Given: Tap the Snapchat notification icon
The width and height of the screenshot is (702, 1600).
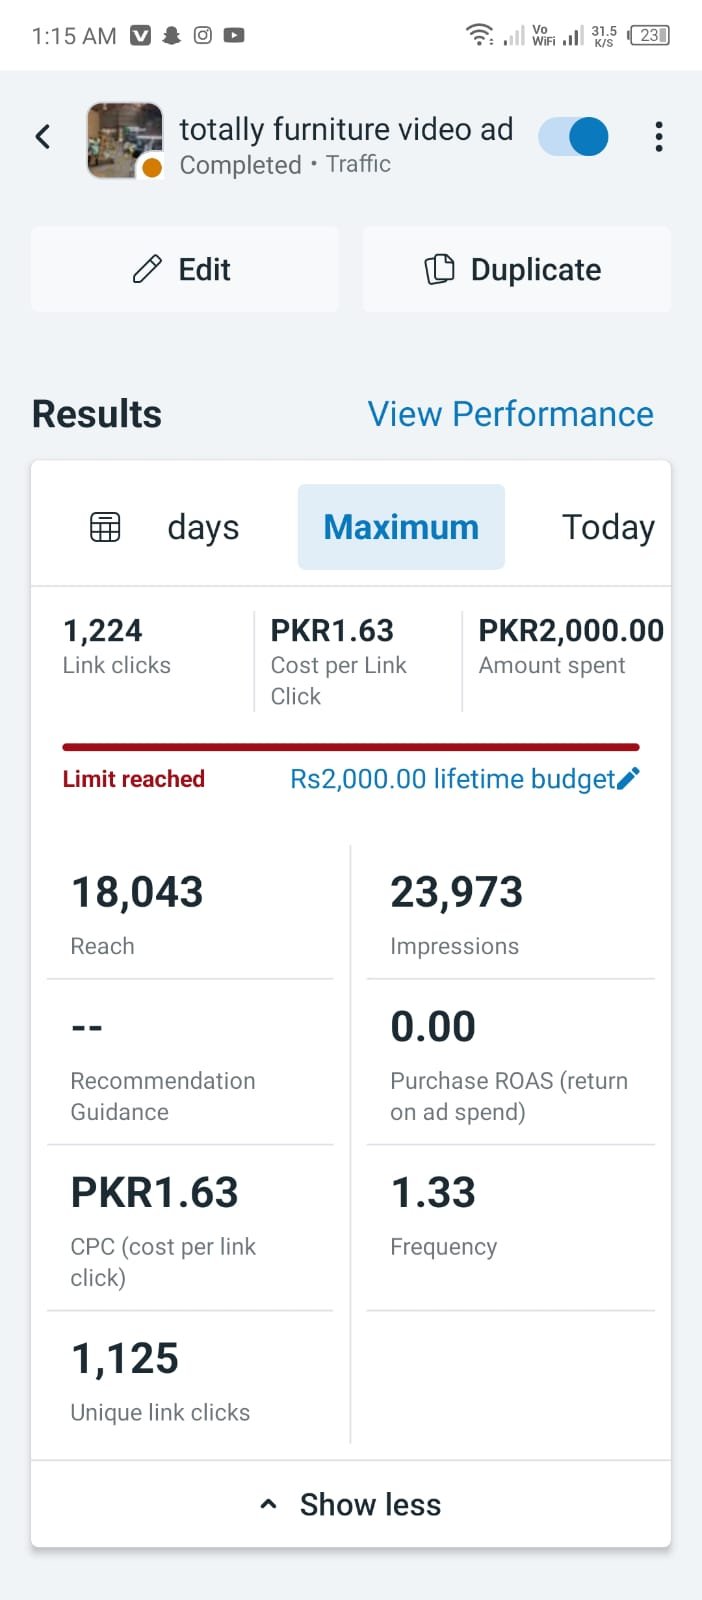Looking at the screenshot, I should pyautogui.click(x=172, y=36).
